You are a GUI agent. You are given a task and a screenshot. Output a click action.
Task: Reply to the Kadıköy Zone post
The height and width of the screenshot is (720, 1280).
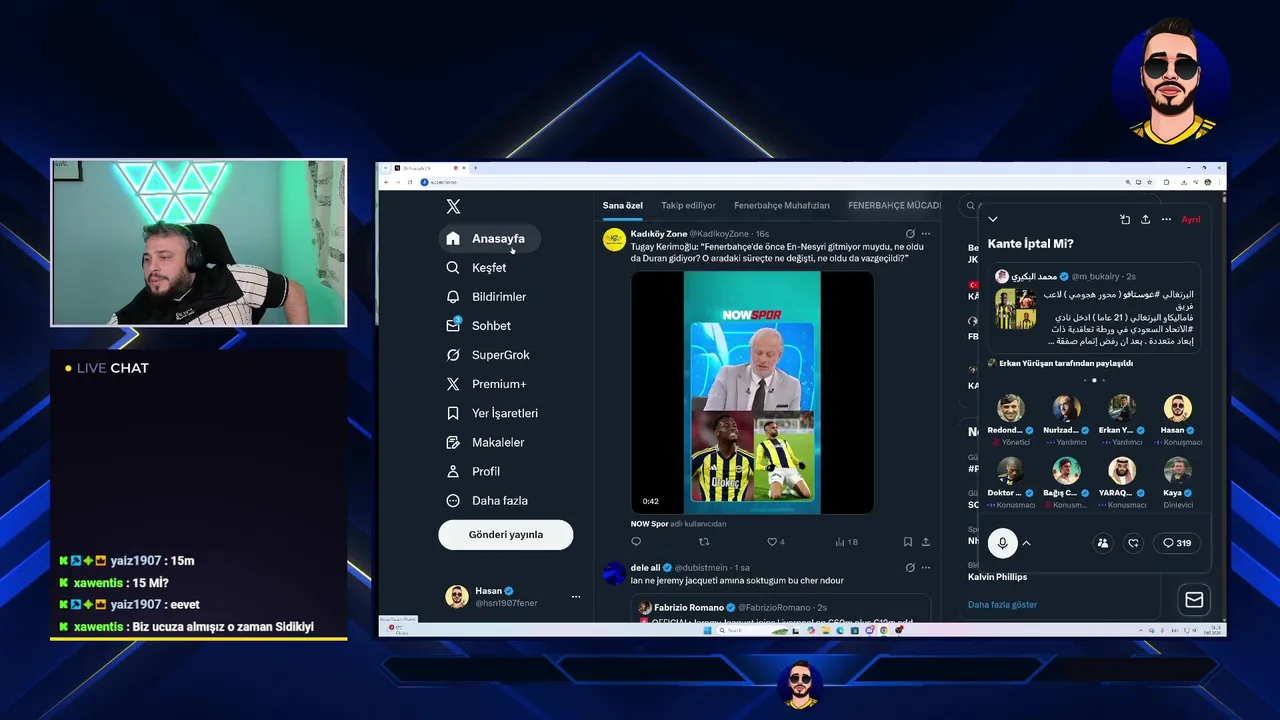[x=636, y=542]
